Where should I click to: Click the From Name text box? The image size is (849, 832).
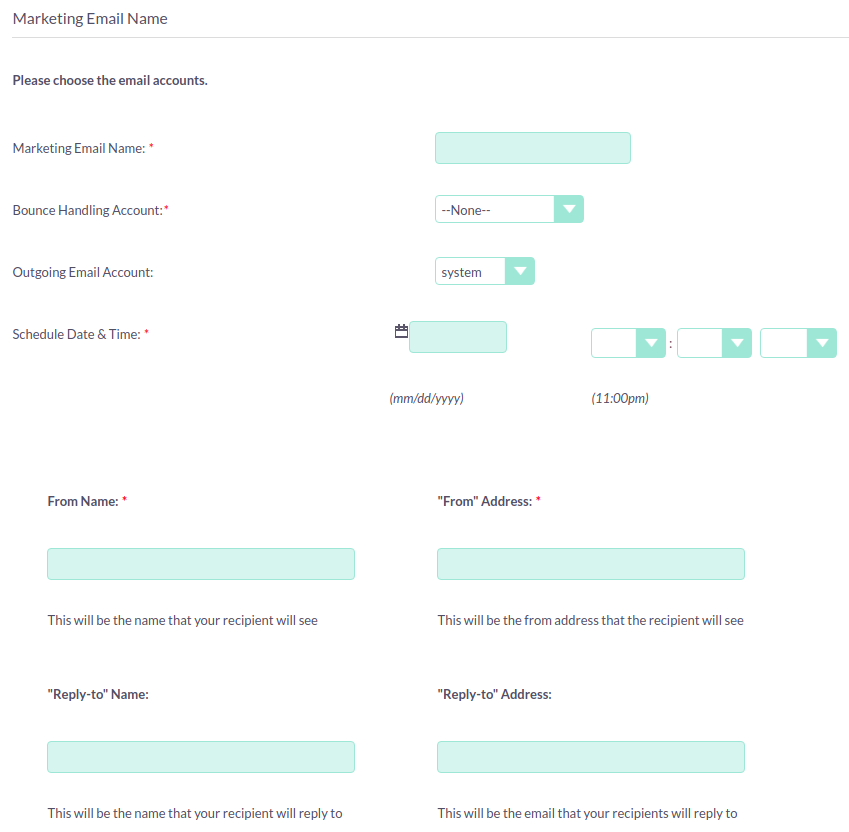[x=200, y=563]
